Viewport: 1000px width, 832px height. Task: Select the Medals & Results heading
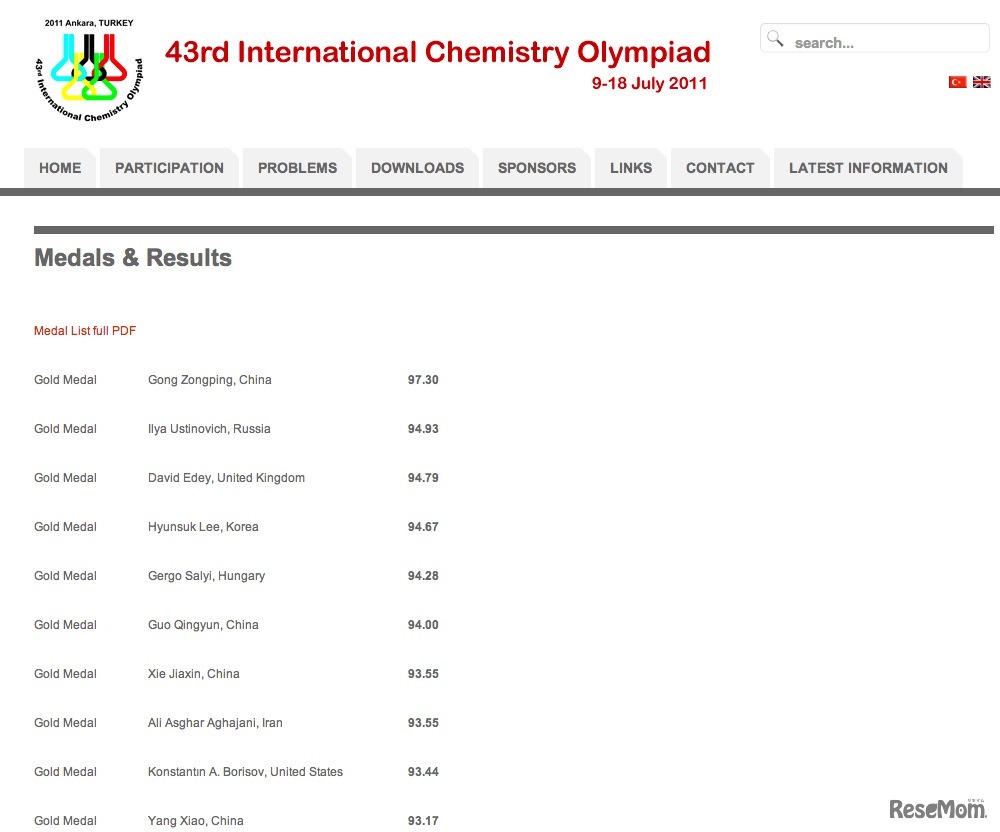(x=132, y=257)
